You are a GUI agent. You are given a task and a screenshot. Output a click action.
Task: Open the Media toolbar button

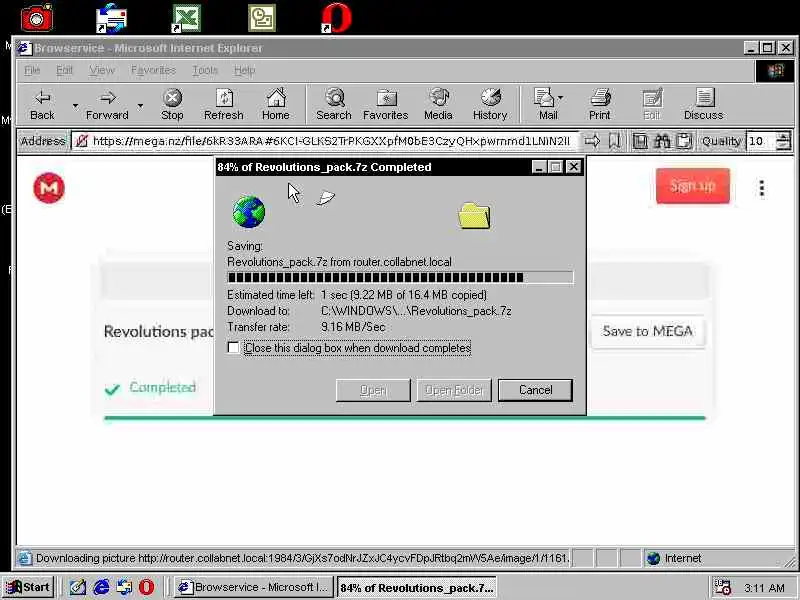point(438,105)
